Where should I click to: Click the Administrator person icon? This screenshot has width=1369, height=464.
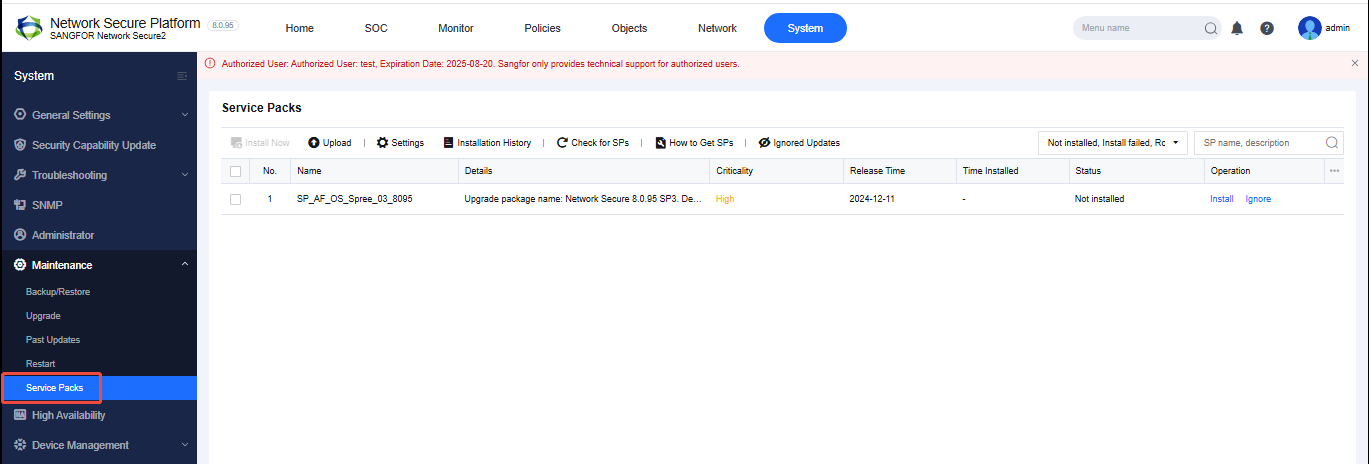(20, 235)
